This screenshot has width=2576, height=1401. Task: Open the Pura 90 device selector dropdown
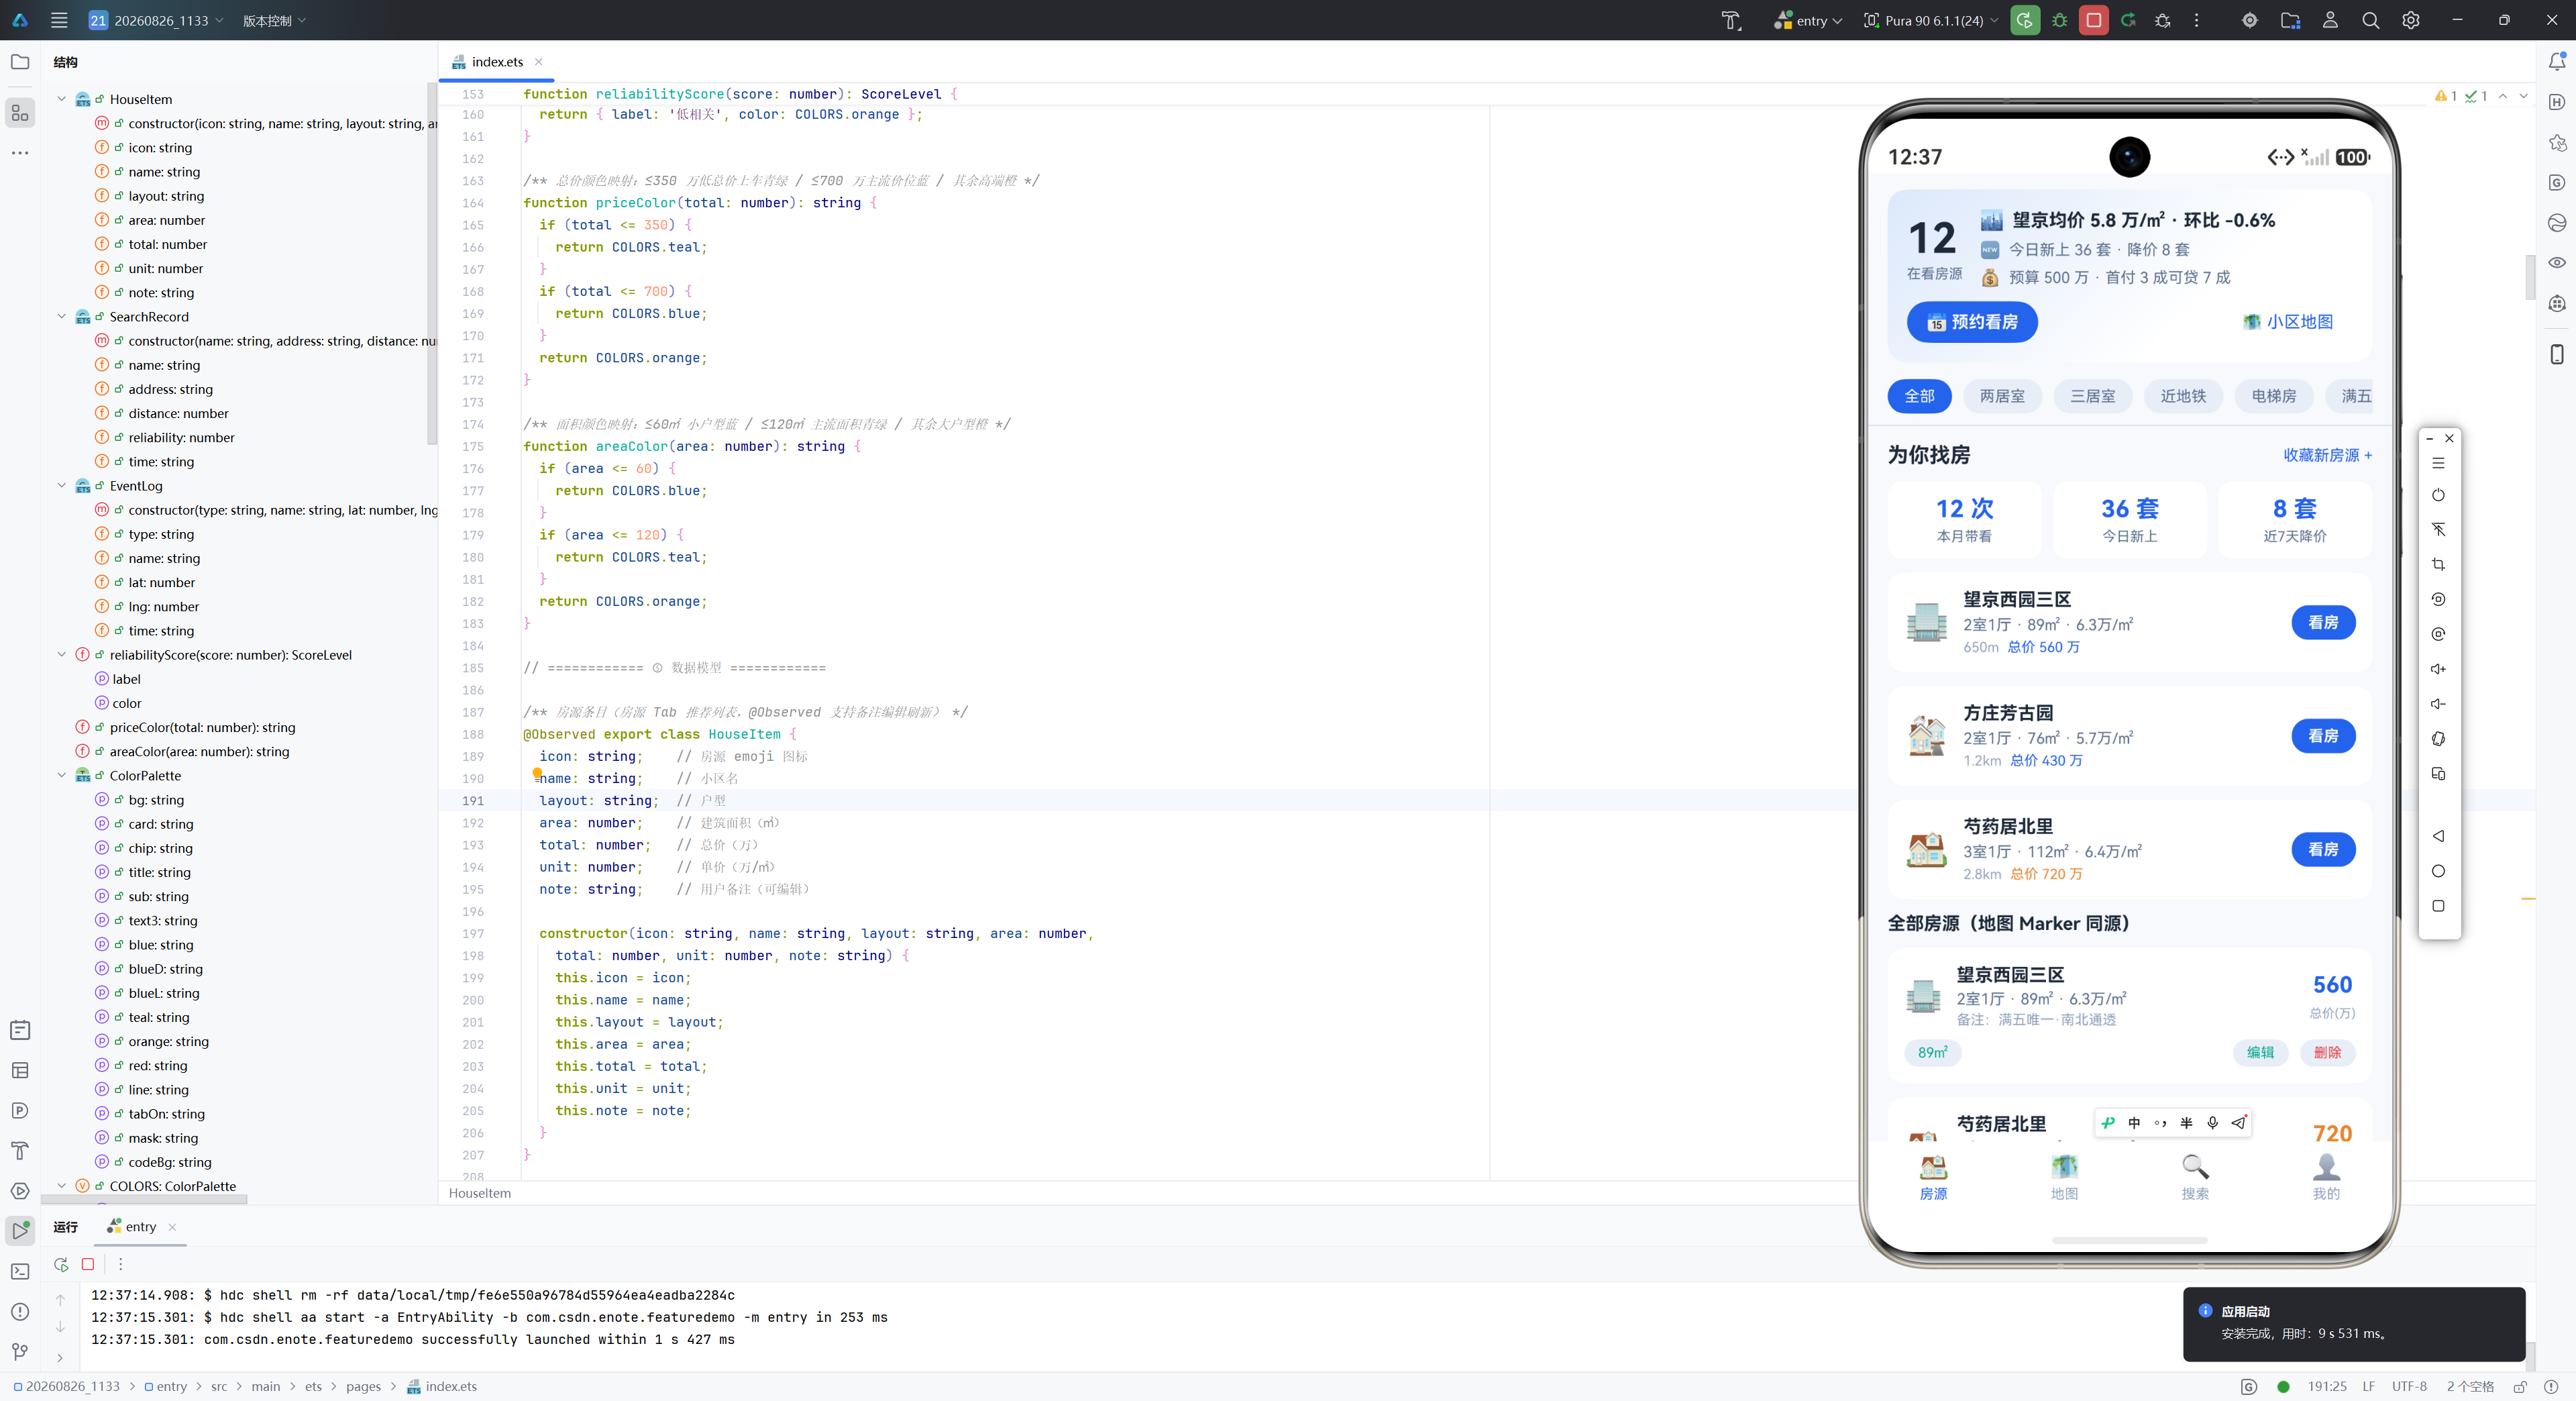pos(1931,20)
